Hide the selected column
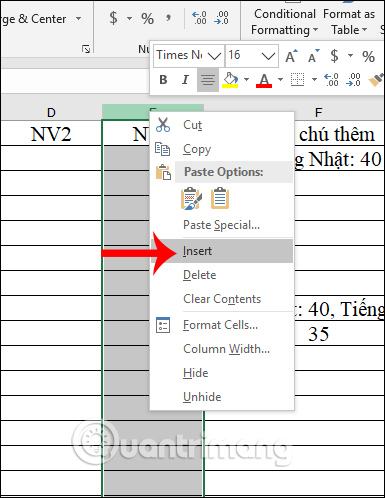Viewport: 385px width, 498px height. (221, 373)
